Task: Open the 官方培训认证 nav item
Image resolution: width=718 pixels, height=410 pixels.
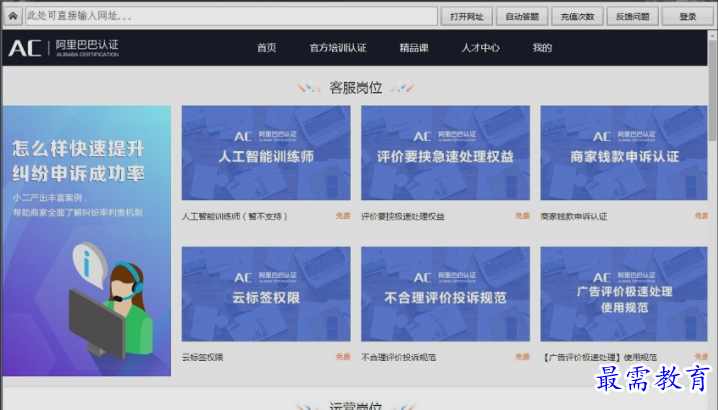Action: point(338,48)
